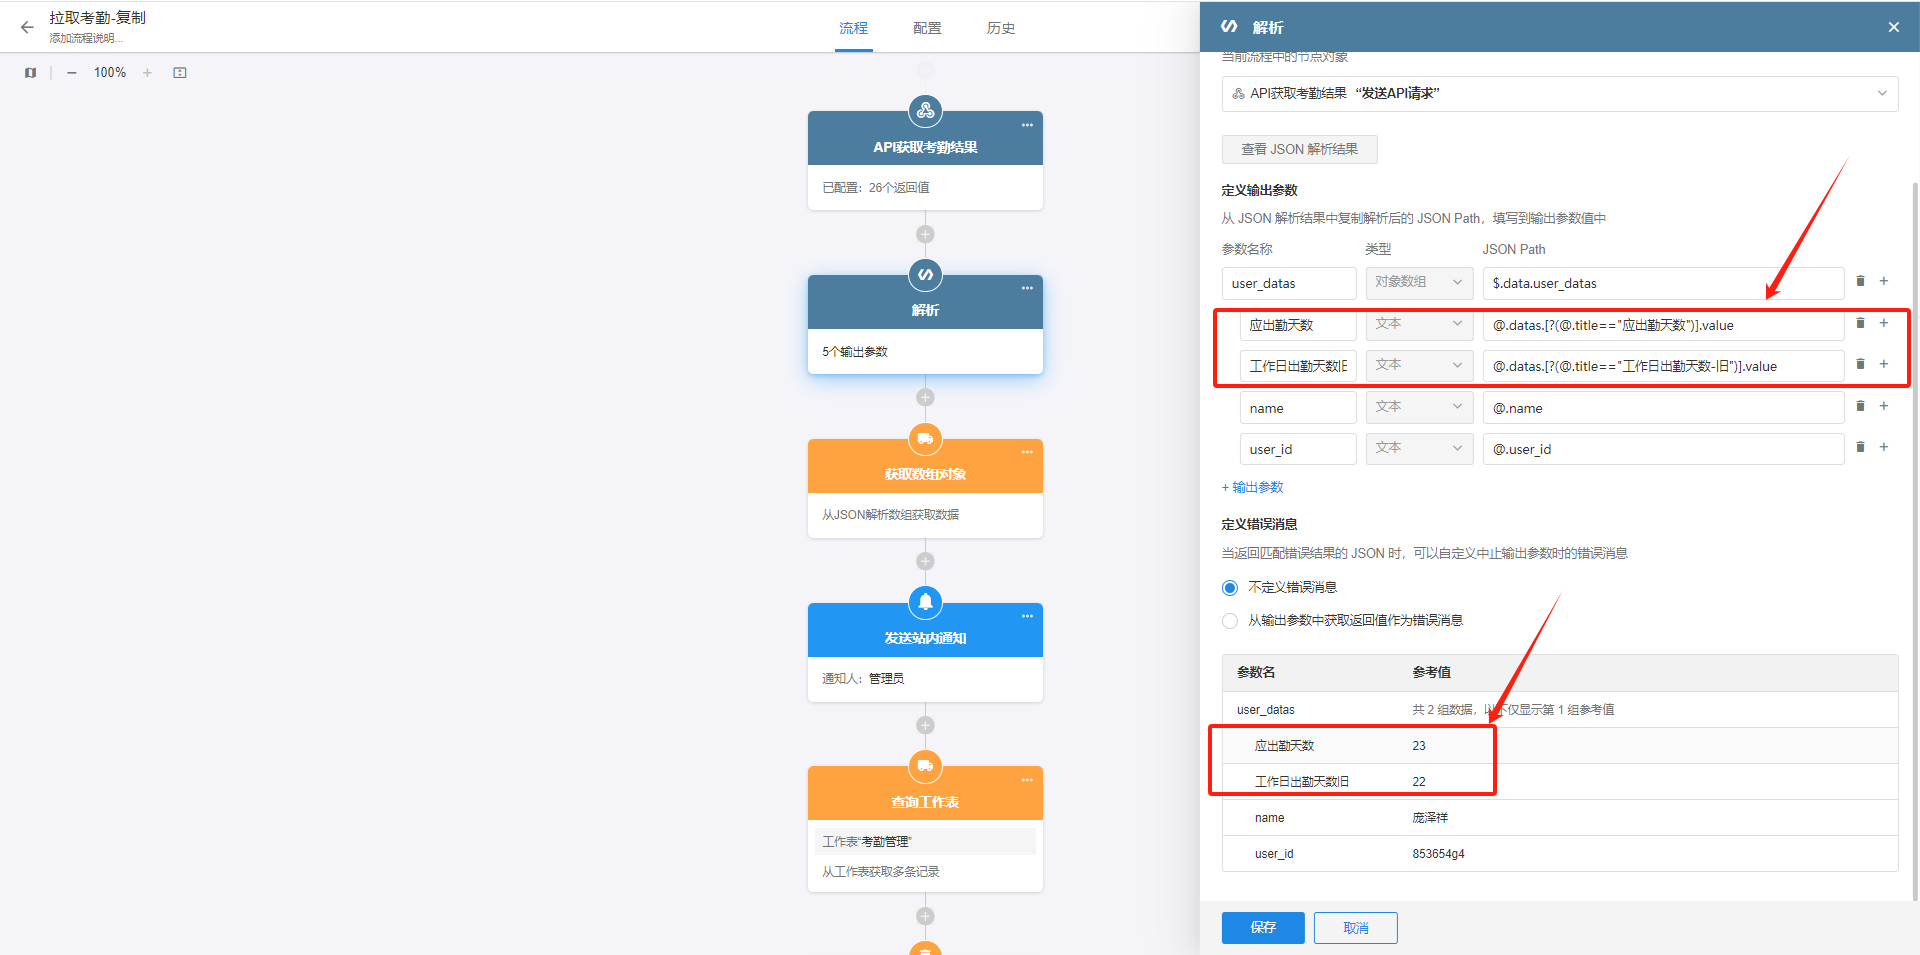Edit the @.name JSON Path field

(1663, 408)
